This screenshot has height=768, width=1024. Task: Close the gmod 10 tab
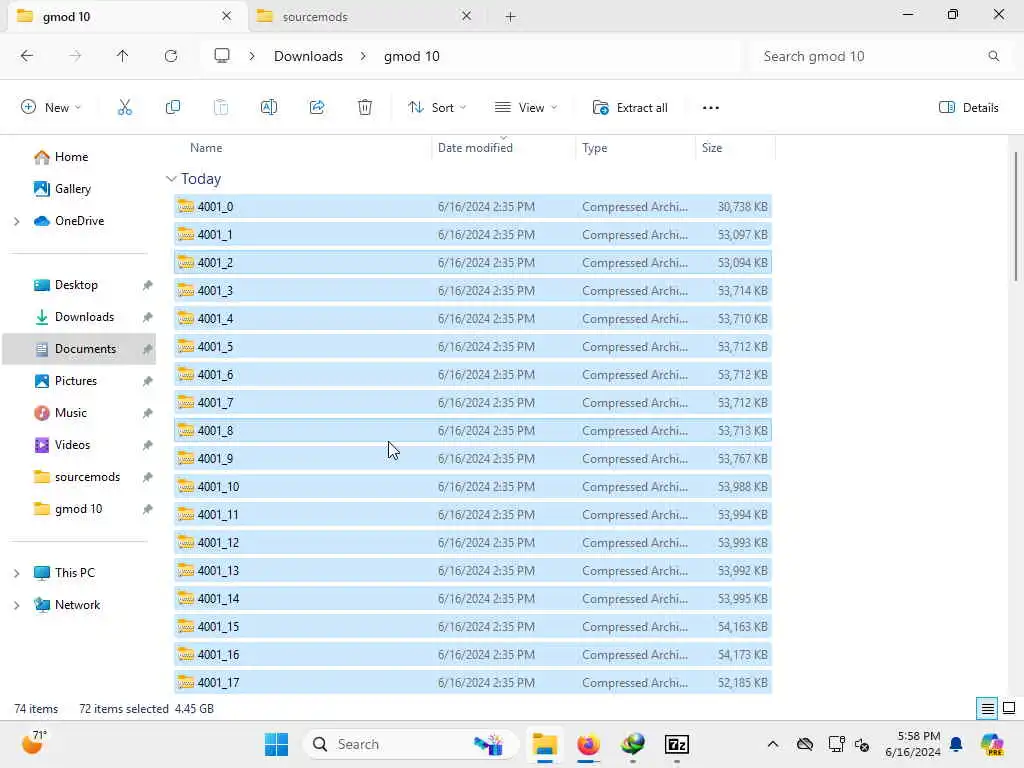tap(226, 16)
